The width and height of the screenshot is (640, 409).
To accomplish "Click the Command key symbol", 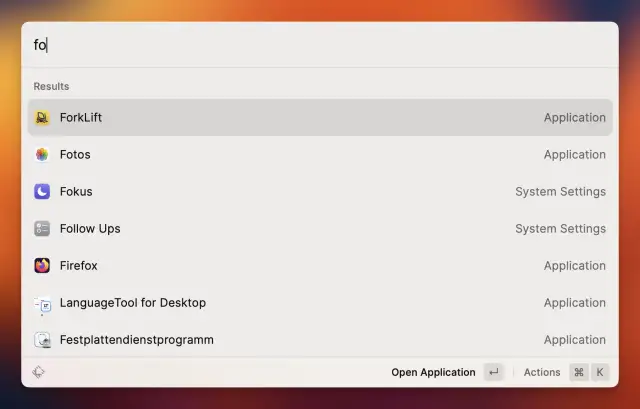I will pos(579,372).
